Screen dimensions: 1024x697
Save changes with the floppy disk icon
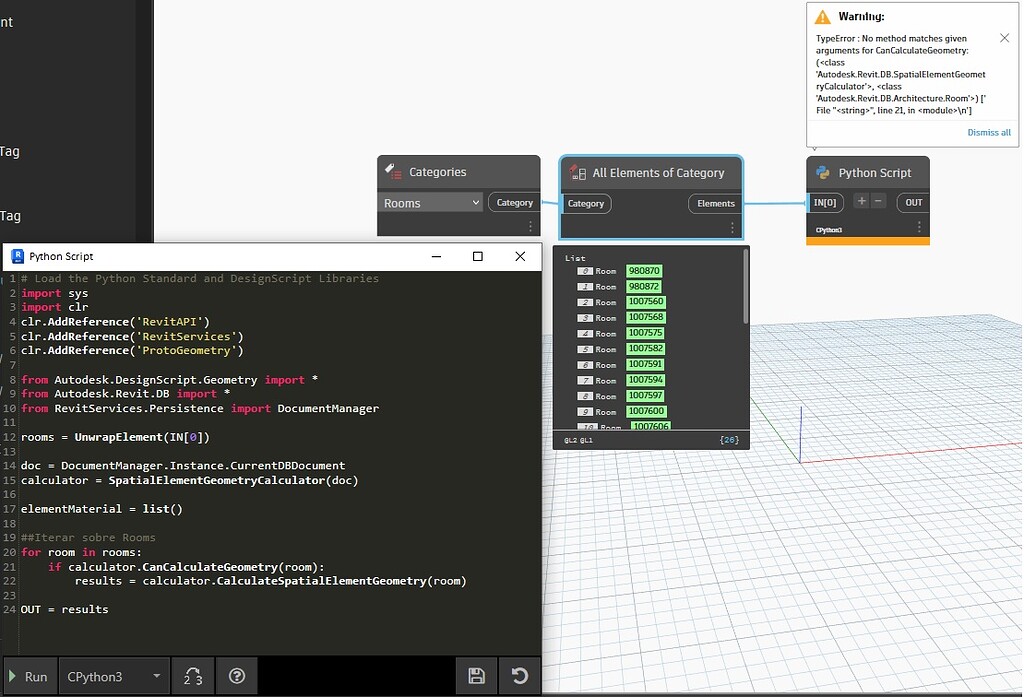(x=476, y=676)
